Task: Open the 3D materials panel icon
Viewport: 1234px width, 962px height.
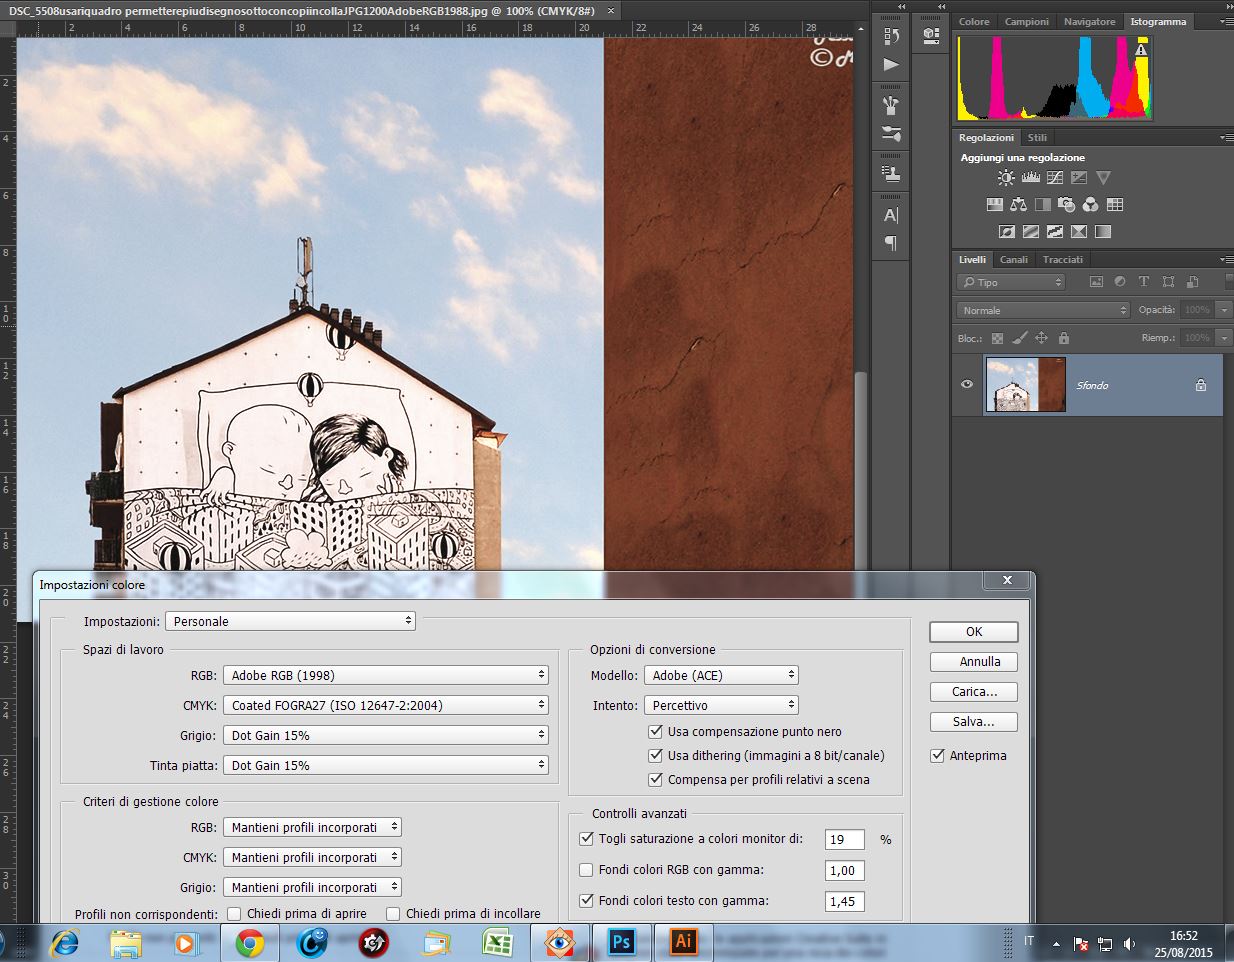Action: [931, 36]
